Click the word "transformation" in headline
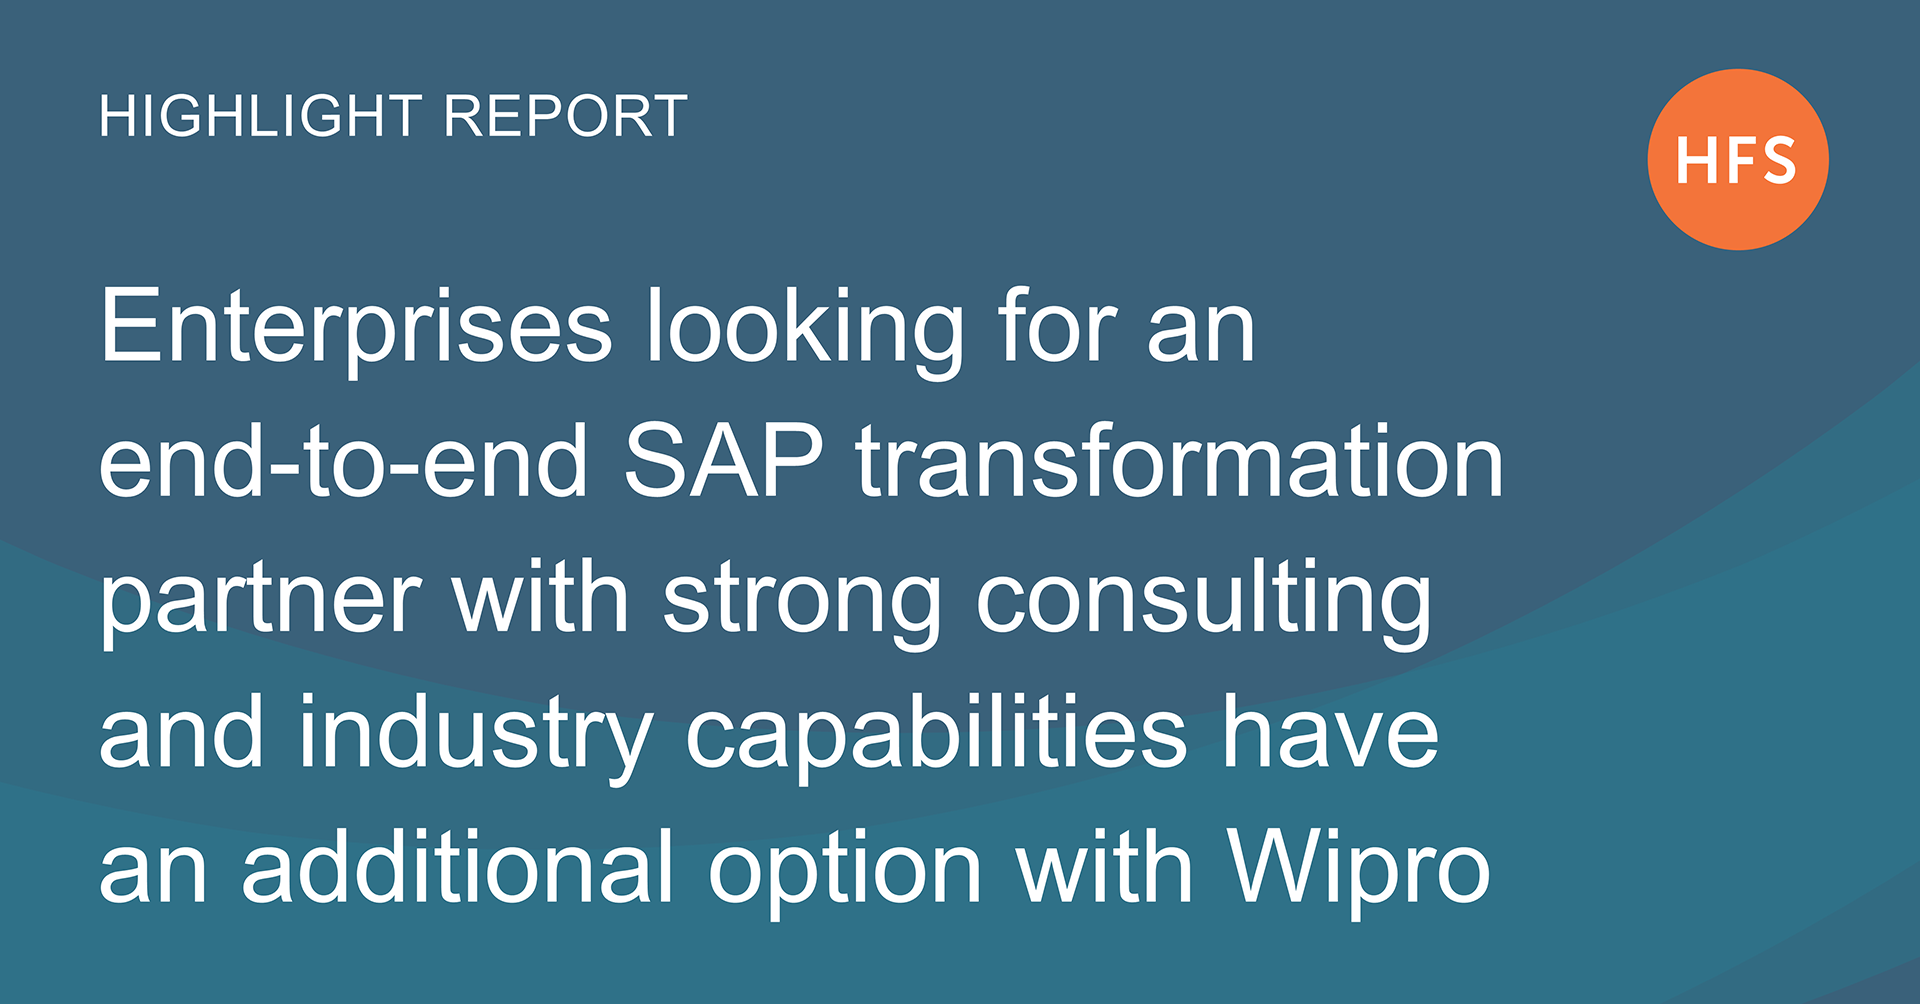1920x1004 pixels. click(x=1180, y=461)
